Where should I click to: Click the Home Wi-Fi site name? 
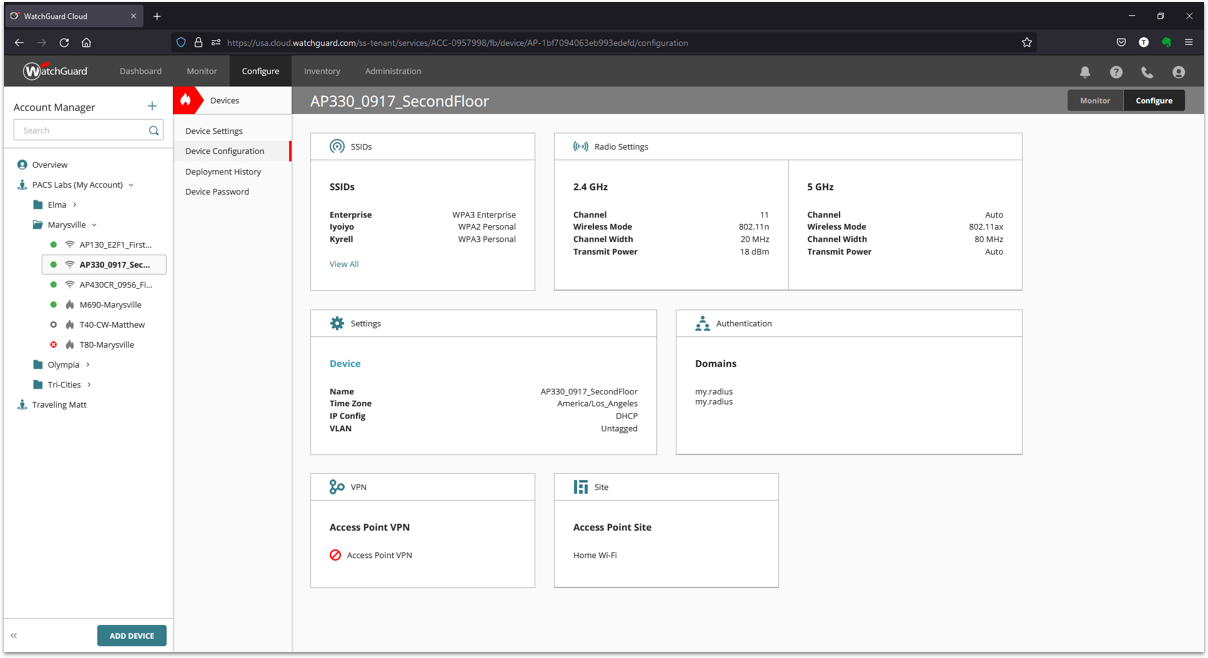coord(595,555)
